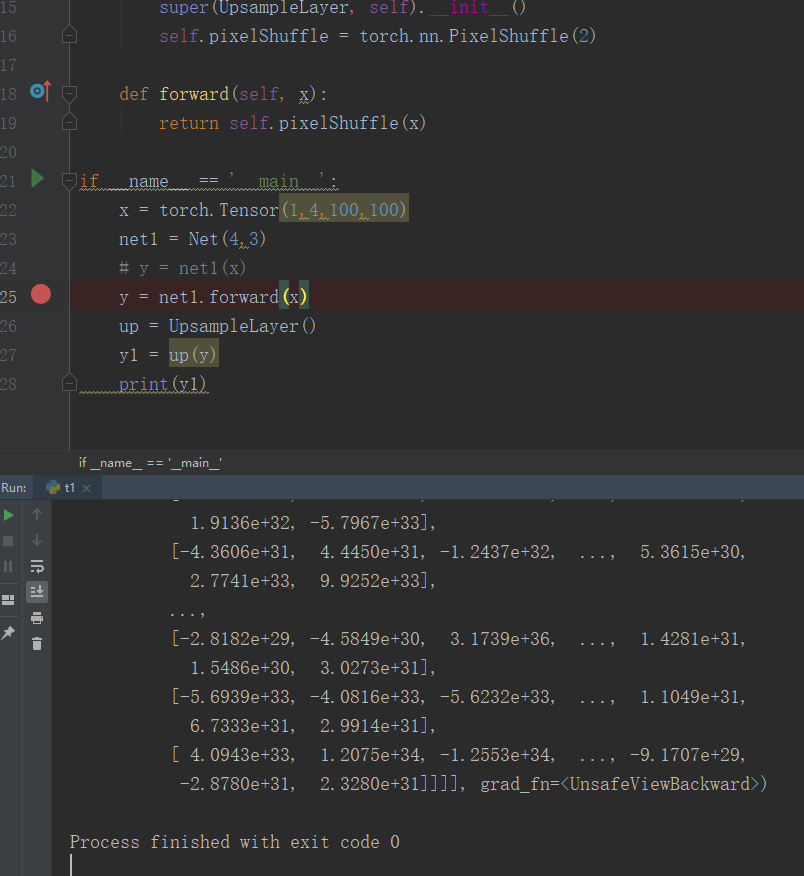804x876 pixels.
Task: Click the stop button in Run panel
Action: point(8,541)
